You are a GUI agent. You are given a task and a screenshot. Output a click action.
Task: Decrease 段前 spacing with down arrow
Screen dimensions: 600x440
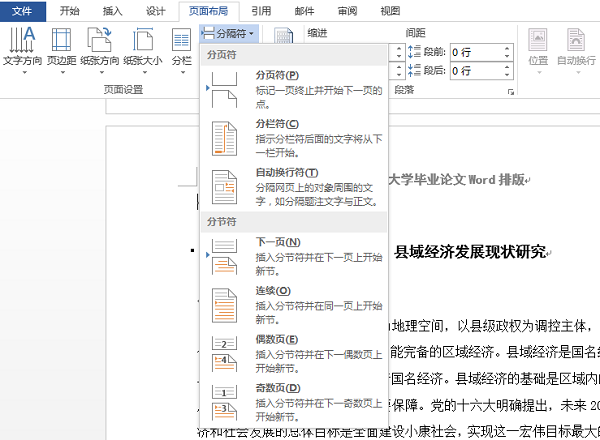(507, 57)
